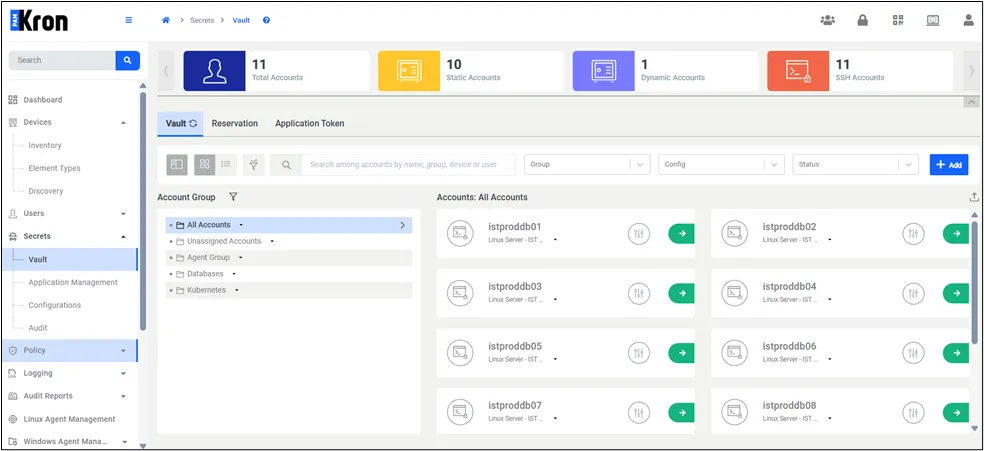Select the Agent Group folder

tap(208, 258)
